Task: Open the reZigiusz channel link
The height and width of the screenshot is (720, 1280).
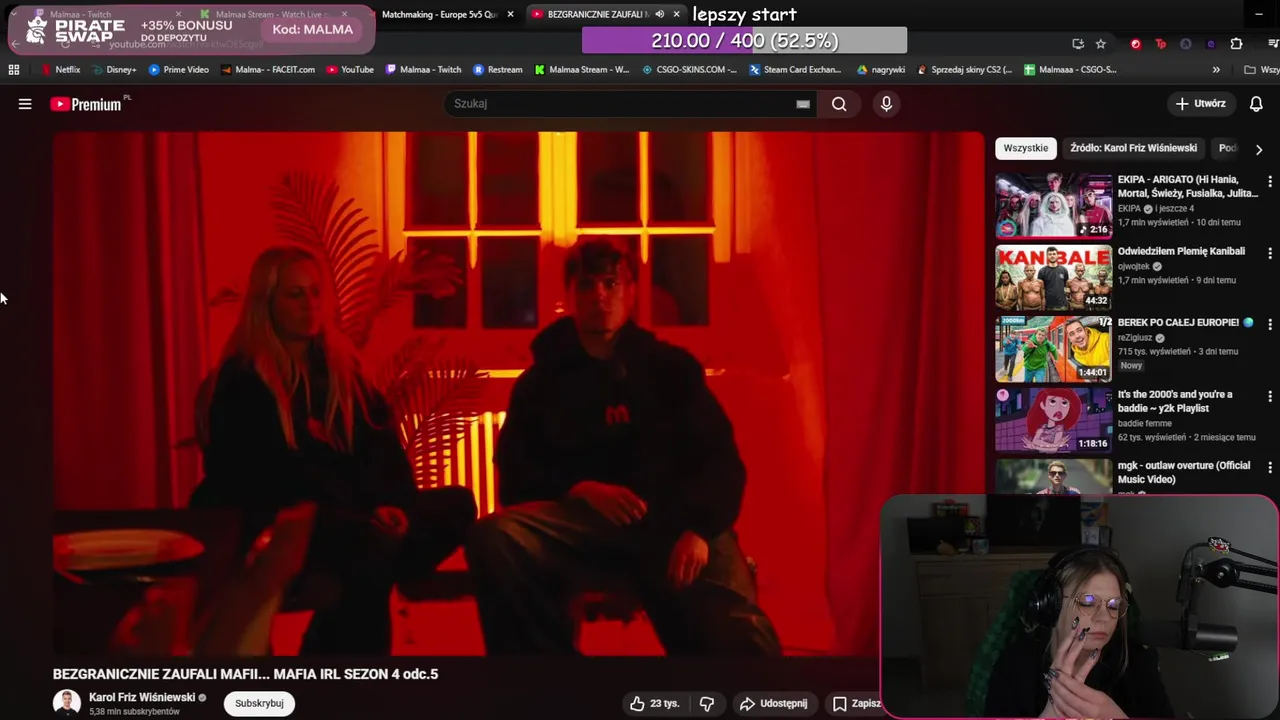Action: tap(1135, 338)
